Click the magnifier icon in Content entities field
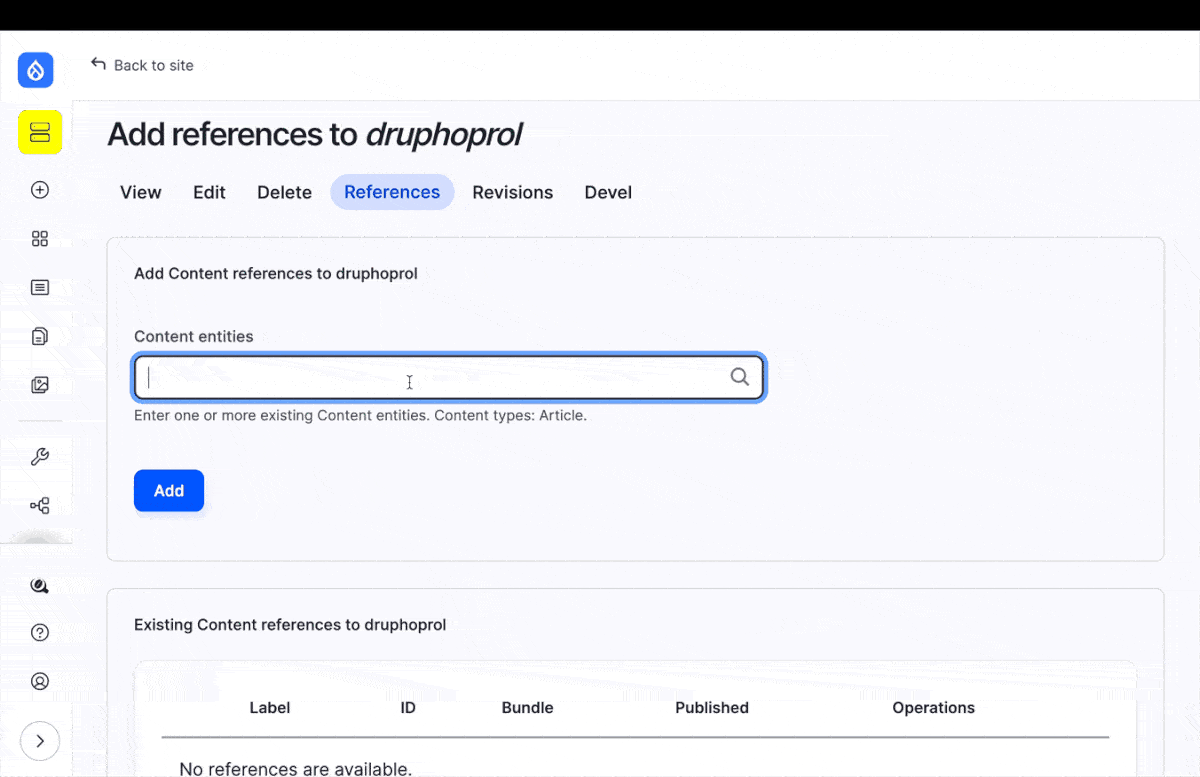 [740, 377]
